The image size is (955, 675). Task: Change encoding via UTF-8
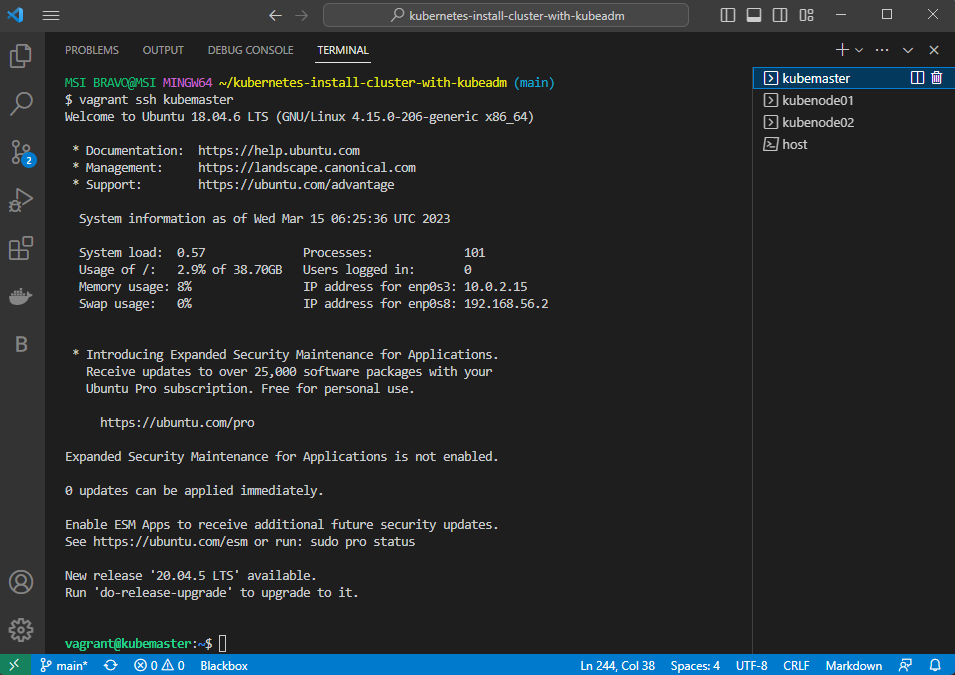(x=752, y=665)
